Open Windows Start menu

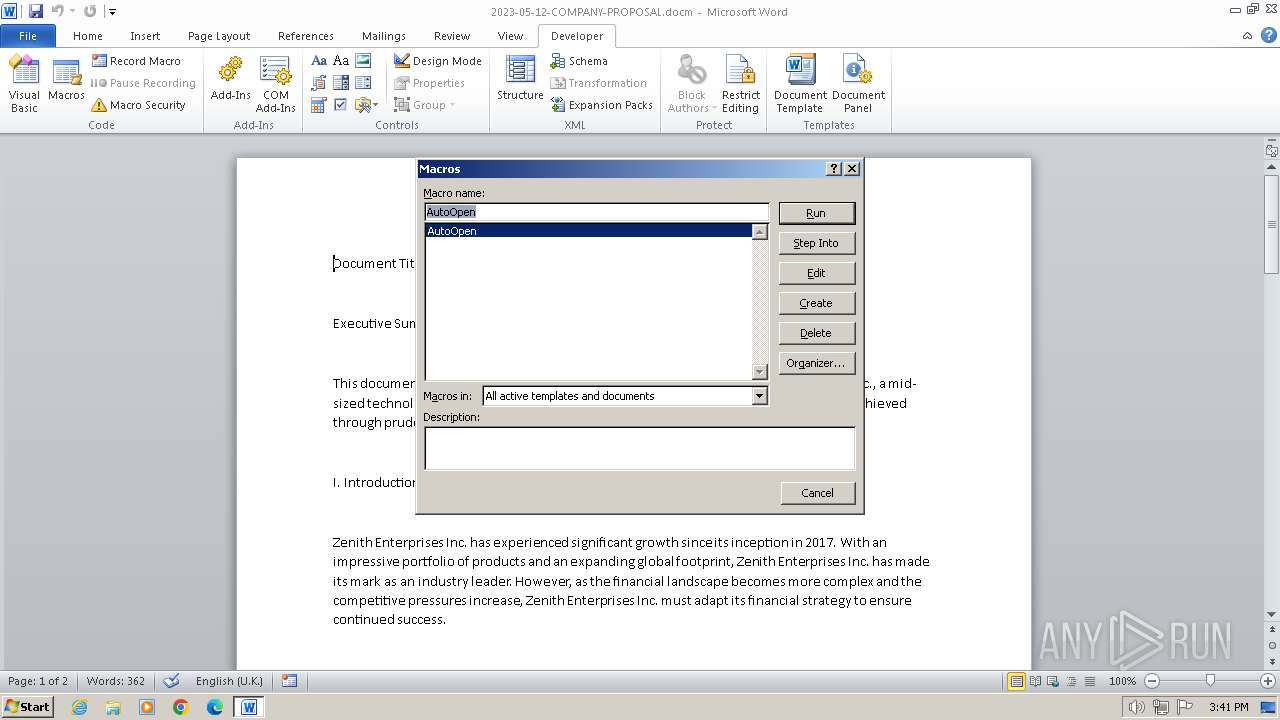[28, 706]
